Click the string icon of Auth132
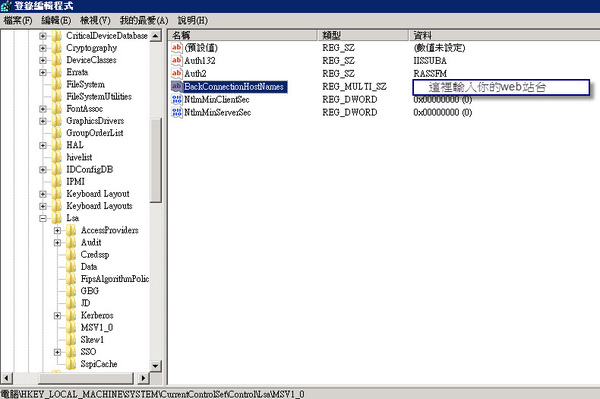600x399 pixels. [177, 60]
